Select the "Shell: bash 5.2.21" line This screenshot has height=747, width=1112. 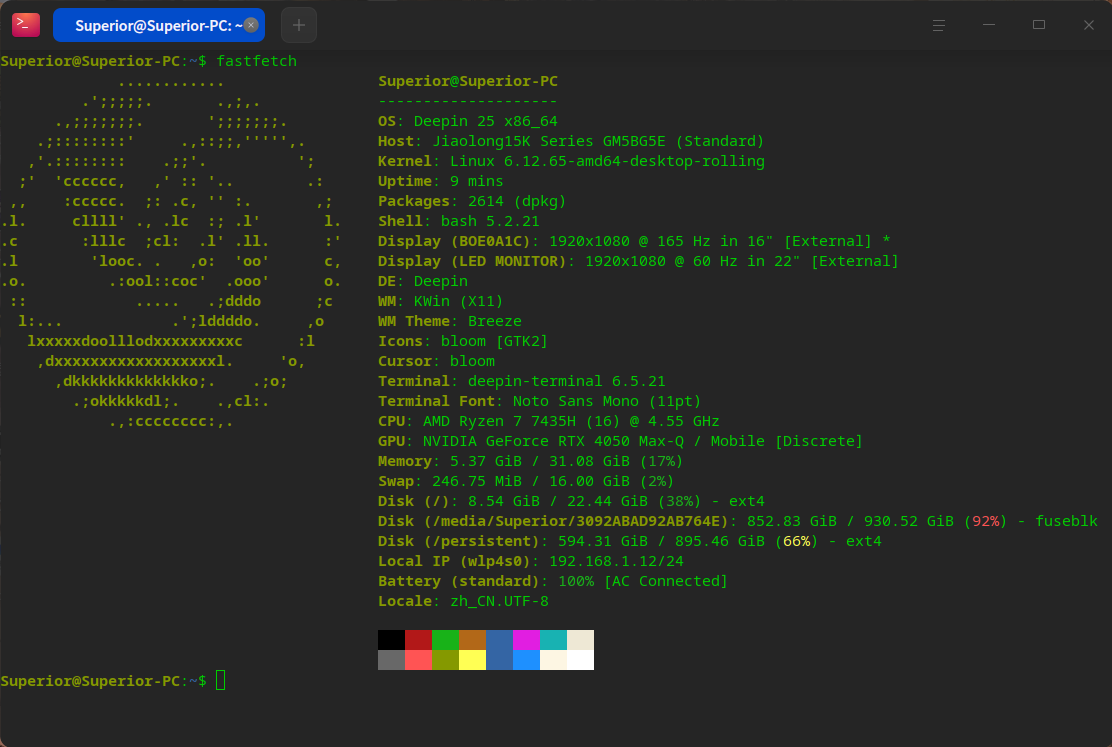[459, 221]
